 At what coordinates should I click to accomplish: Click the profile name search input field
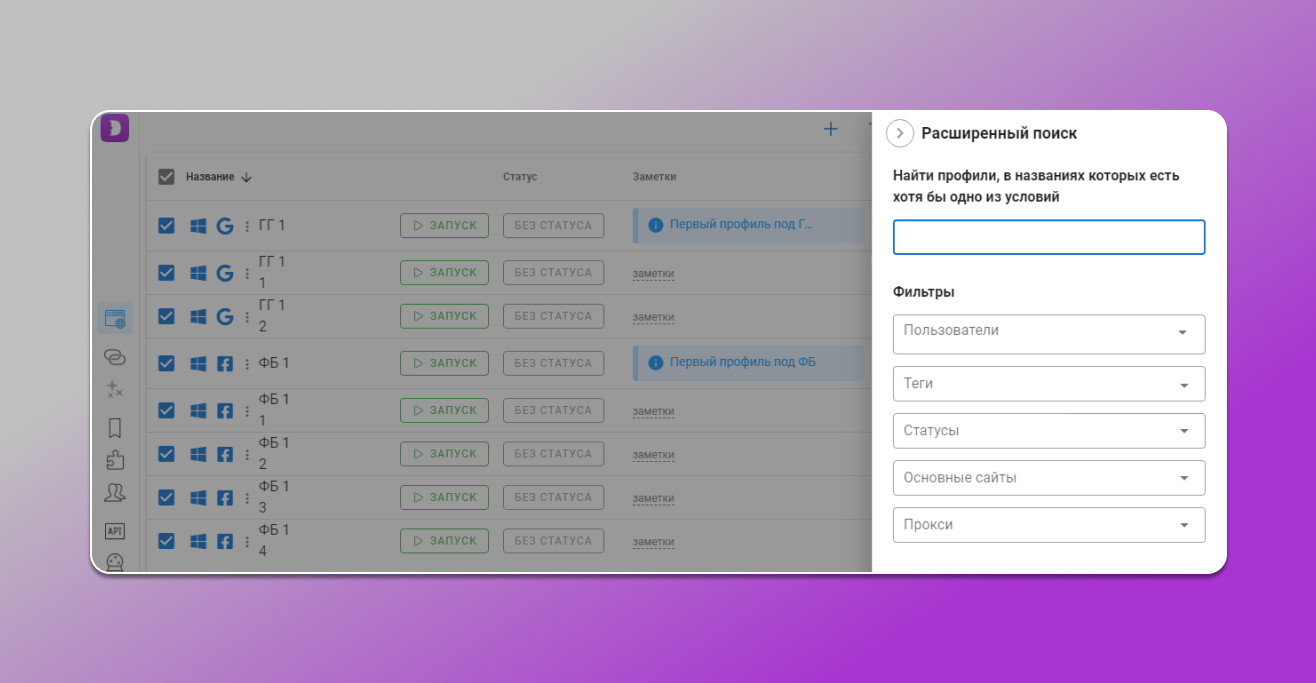click(1048, 238)
